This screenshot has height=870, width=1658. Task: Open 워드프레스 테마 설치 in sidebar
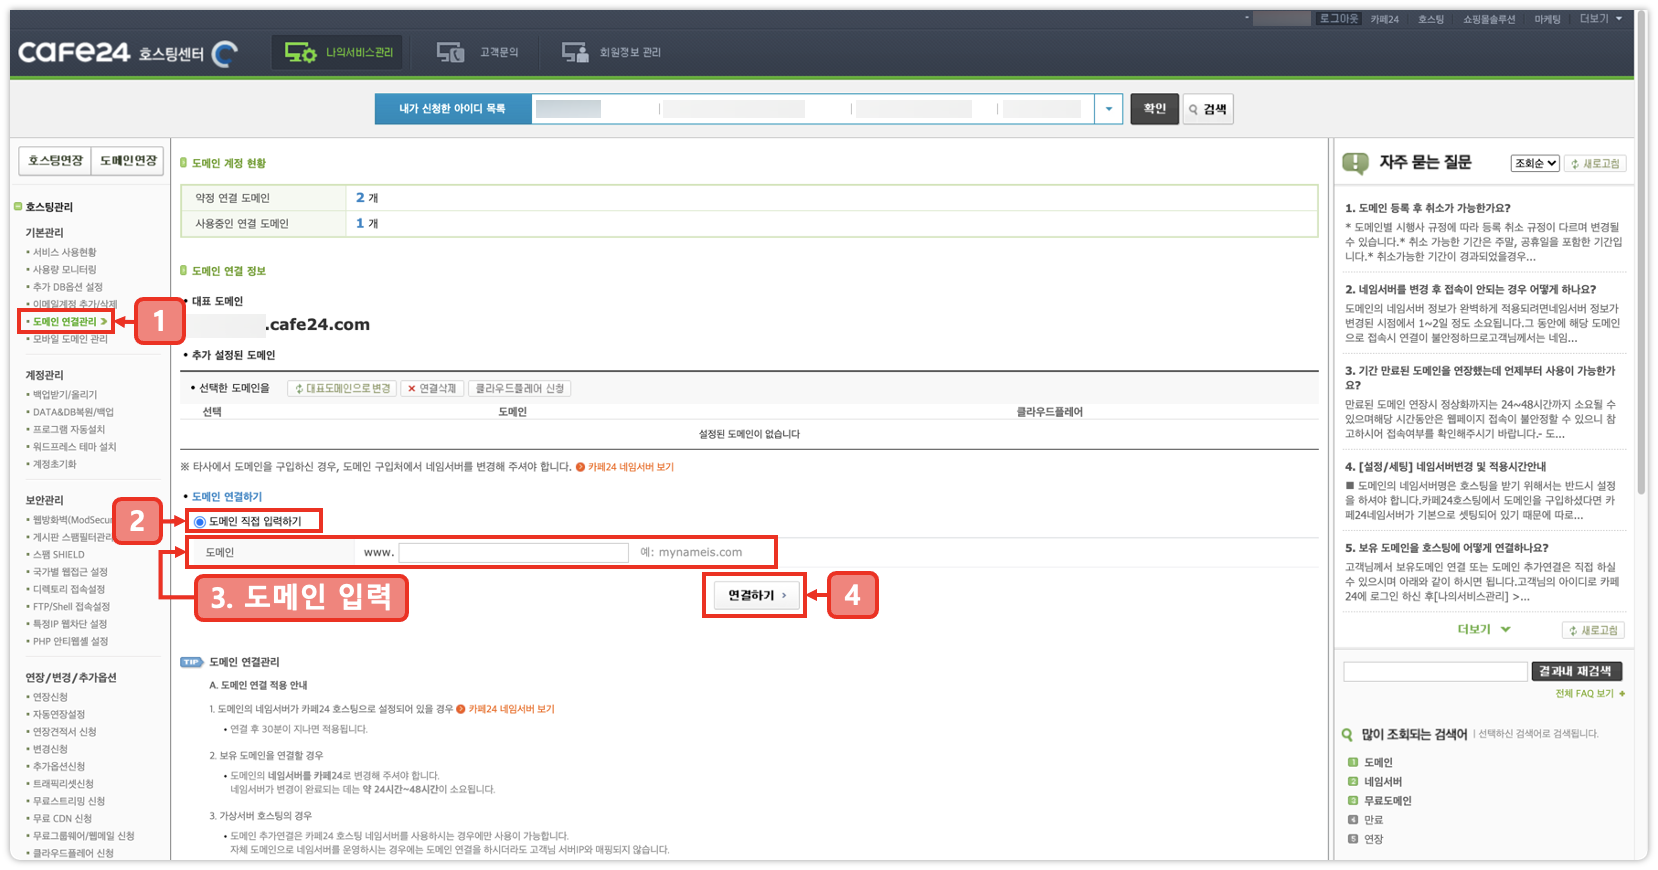pos(74,447)
